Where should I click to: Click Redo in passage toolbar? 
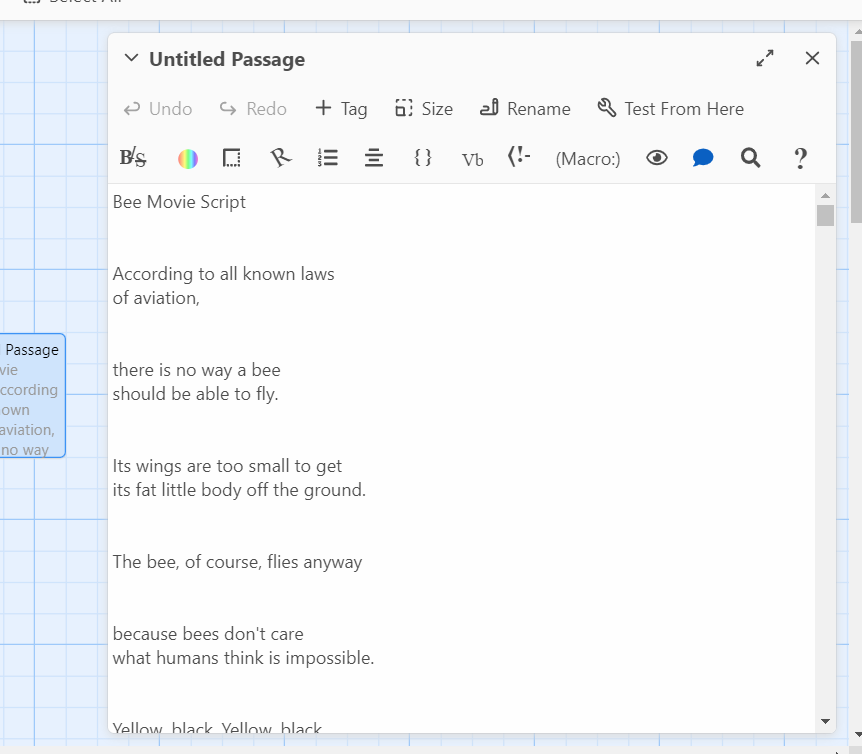253,109
